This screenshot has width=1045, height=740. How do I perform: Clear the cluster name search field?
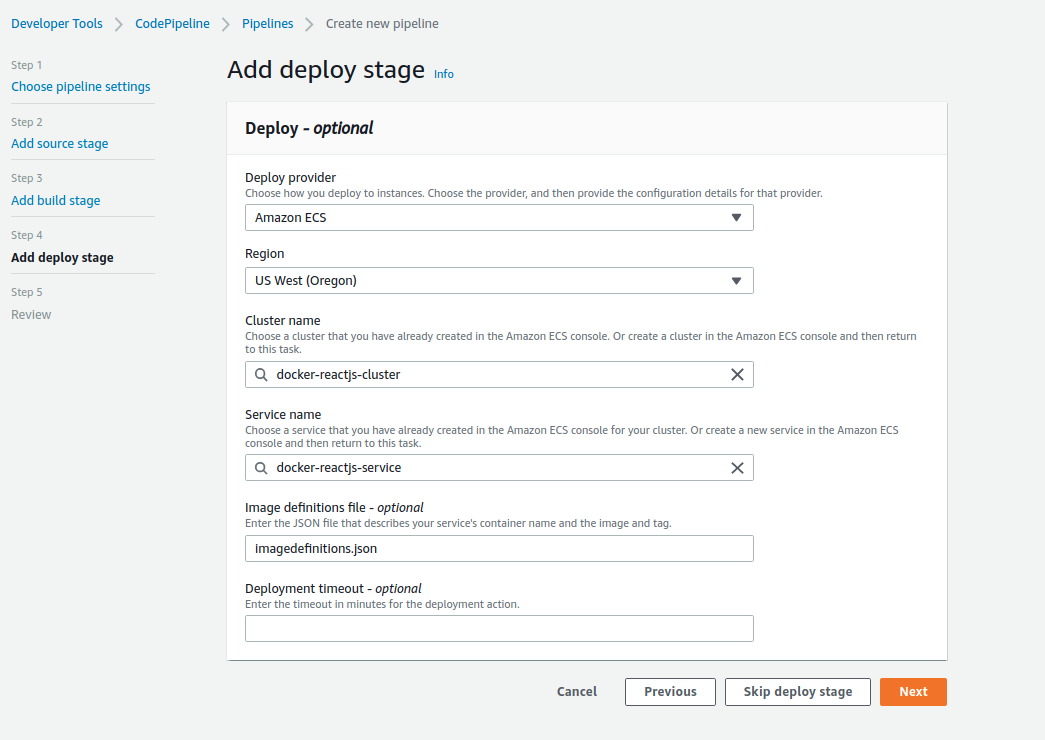pyautogui.click(x=738, y=374)
